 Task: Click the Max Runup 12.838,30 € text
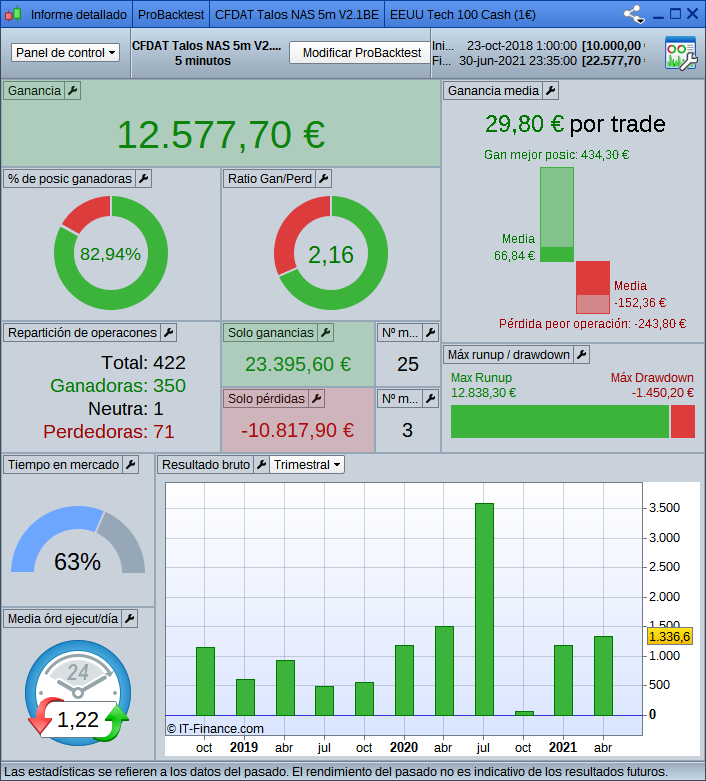coord(483,385)
